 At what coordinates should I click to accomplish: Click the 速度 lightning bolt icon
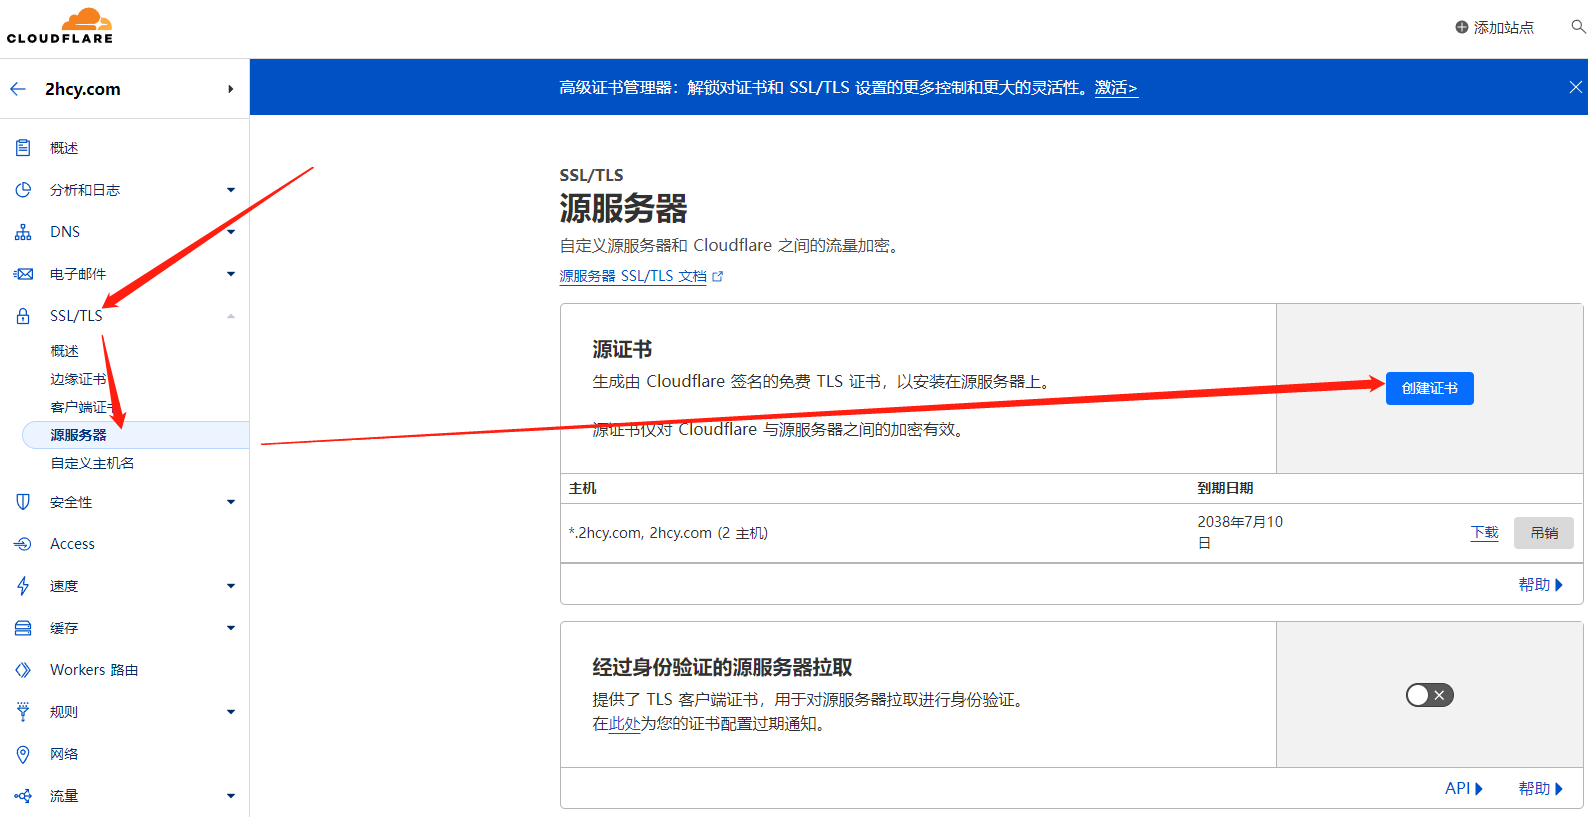pyautogui.click(x=23, y=586)
